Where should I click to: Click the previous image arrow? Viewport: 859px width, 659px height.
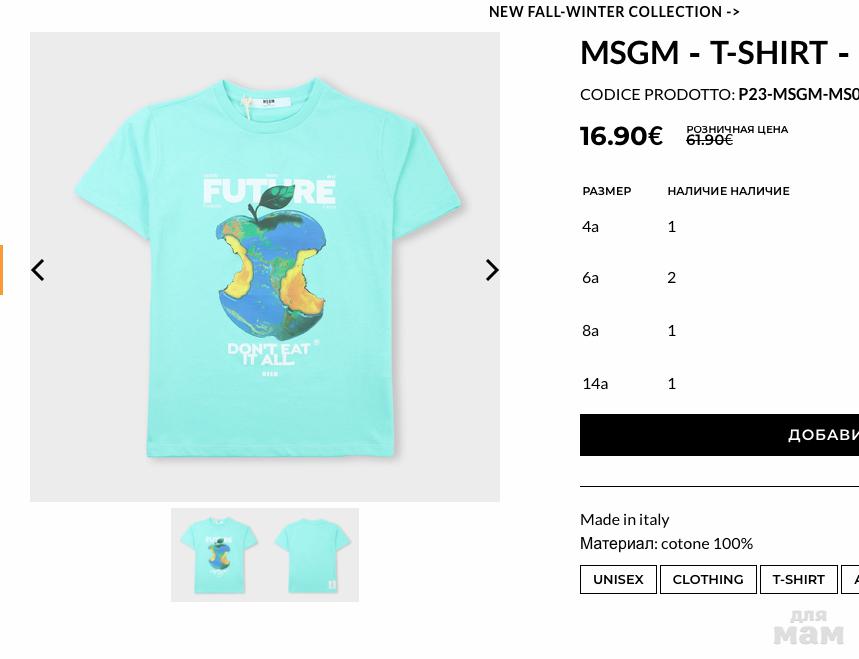(38, 270)
